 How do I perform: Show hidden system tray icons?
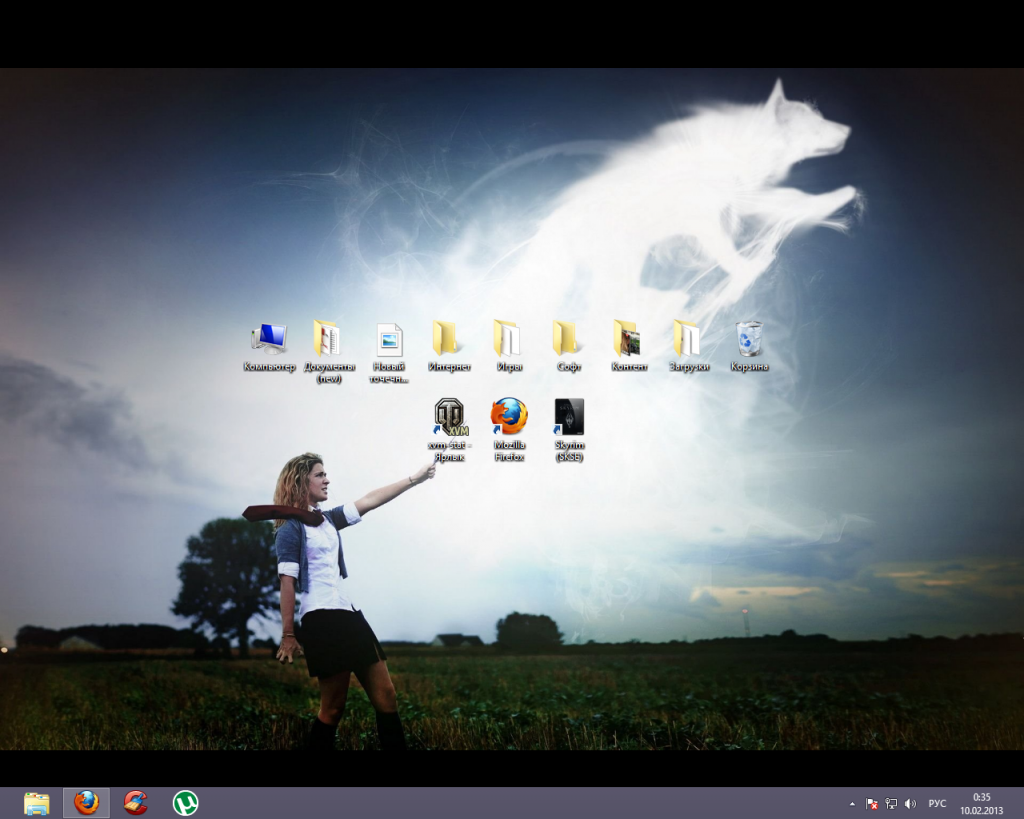[852, 804]
